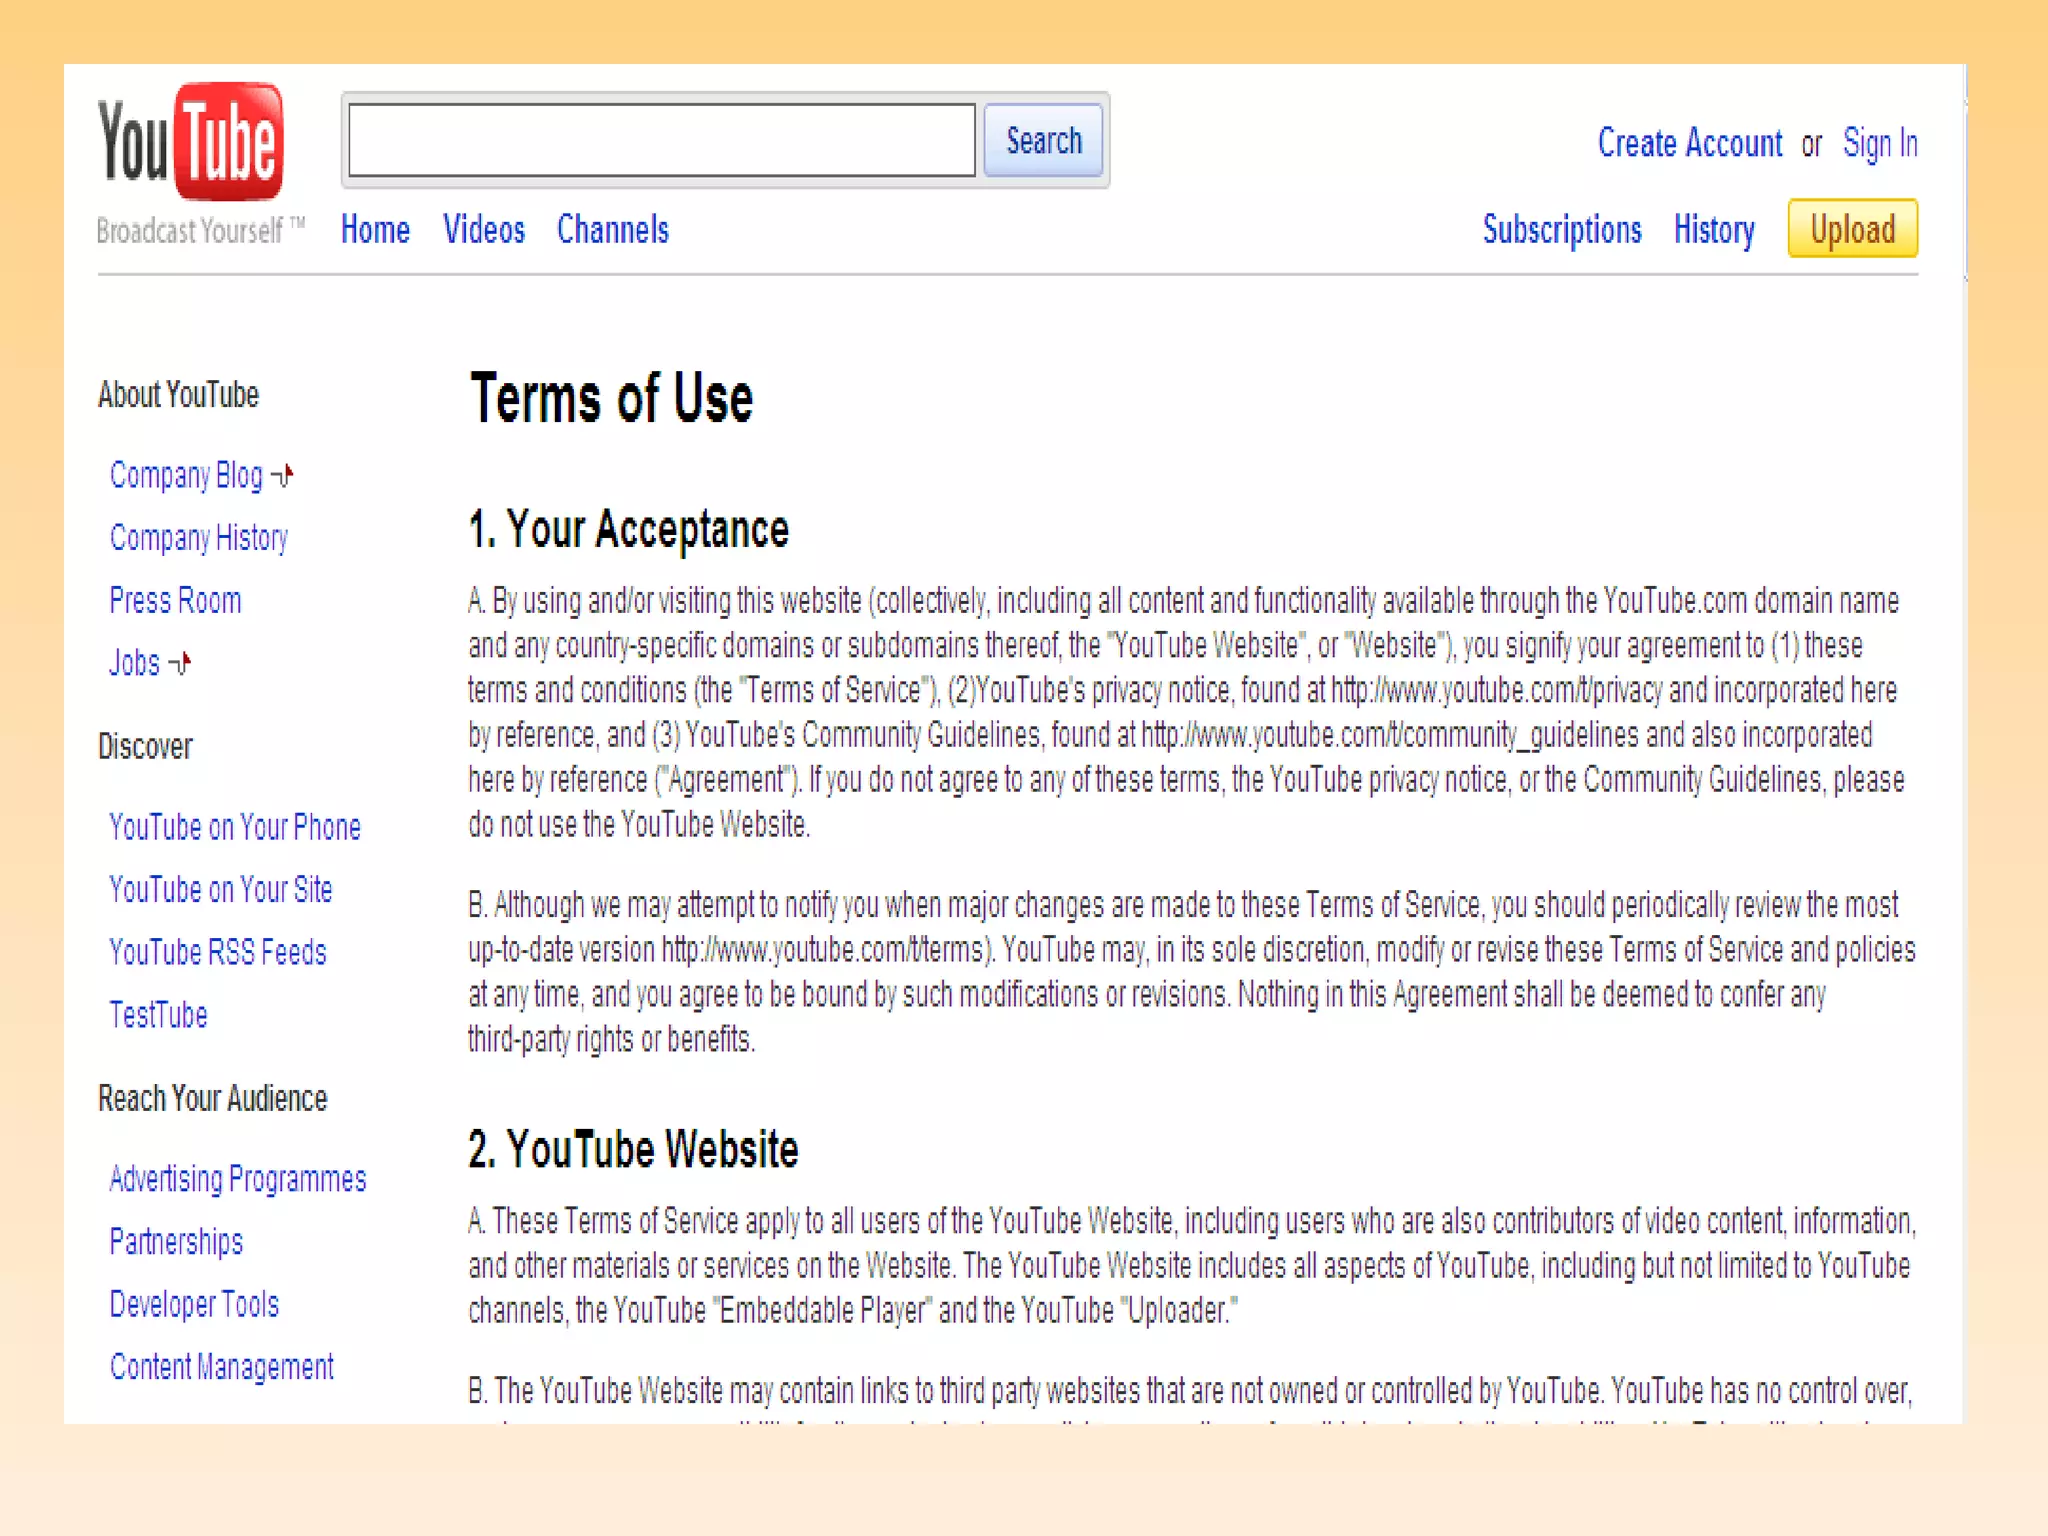Go to the Home tab
Viewport: 2048px width, 1536px height.
(375, 230)
